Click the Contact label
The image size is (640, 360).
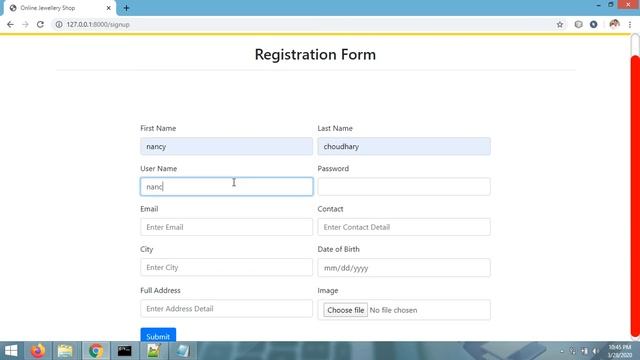(x=330, y=209)
